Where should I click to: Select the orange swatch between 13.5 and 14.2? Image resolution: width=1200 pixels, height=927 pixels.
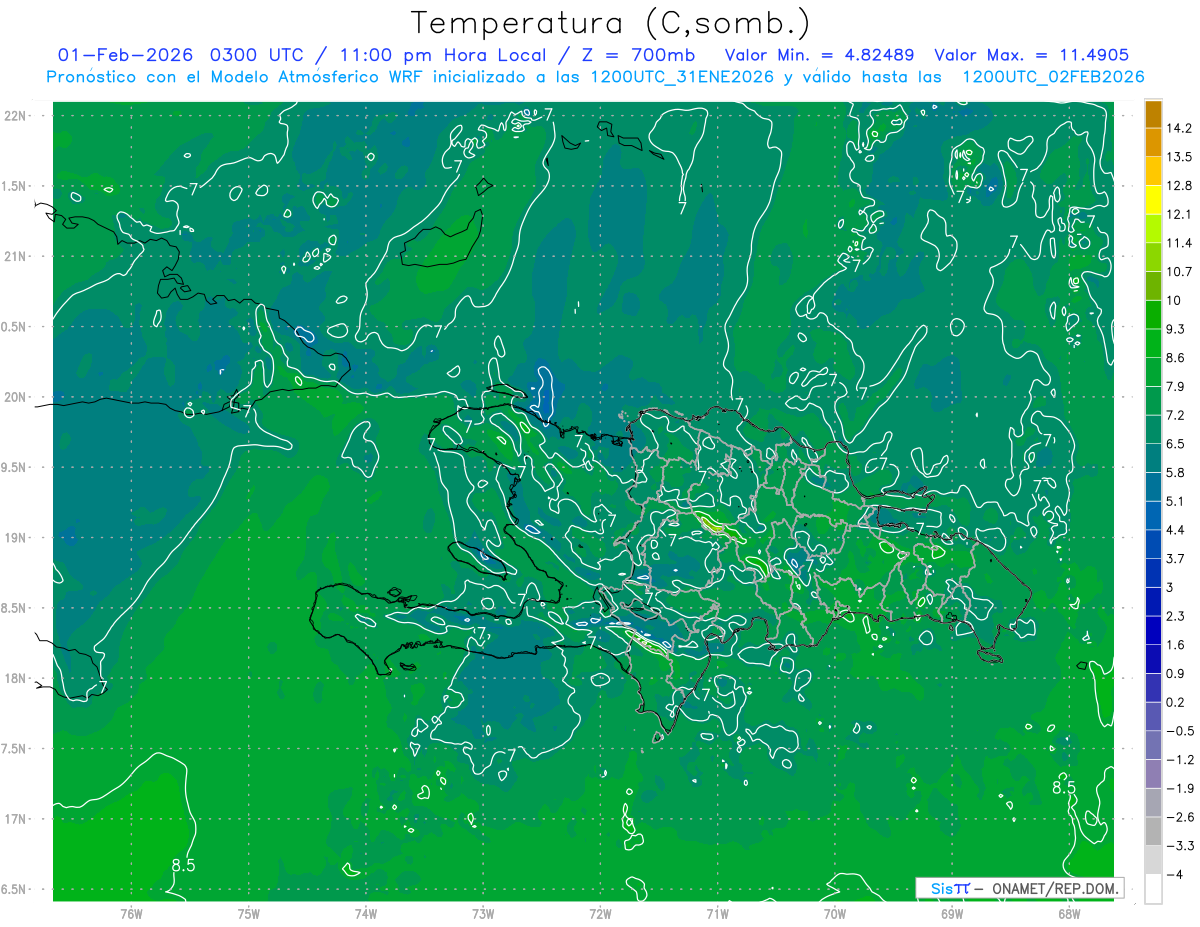tap(1153, 143)
